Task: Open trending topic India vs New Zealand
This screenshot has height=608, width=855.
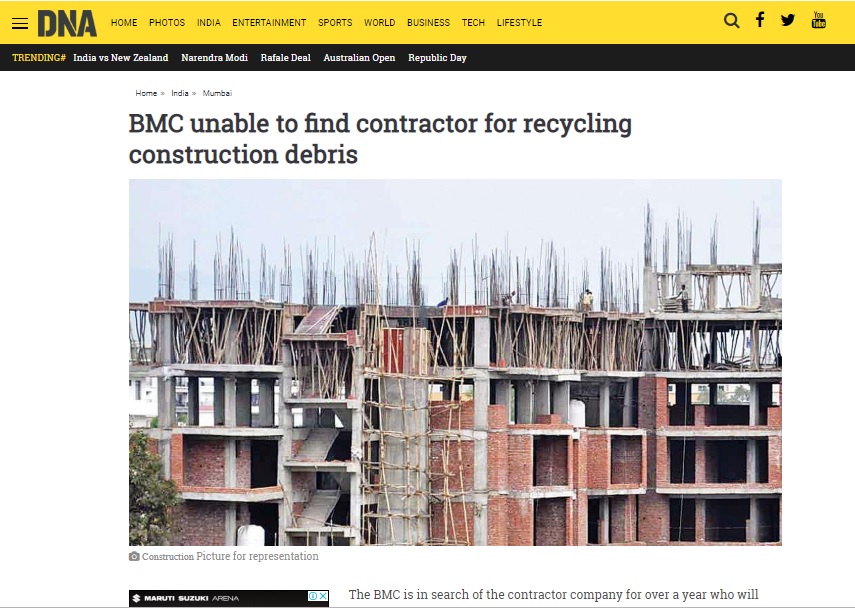Action: point(121,58)
